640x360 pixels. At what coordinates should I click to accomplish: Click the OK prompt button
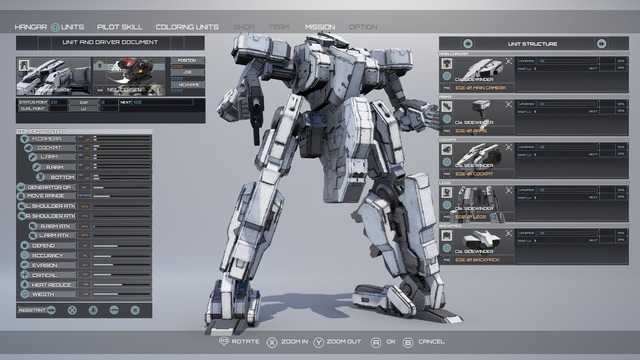click(383, 342)
